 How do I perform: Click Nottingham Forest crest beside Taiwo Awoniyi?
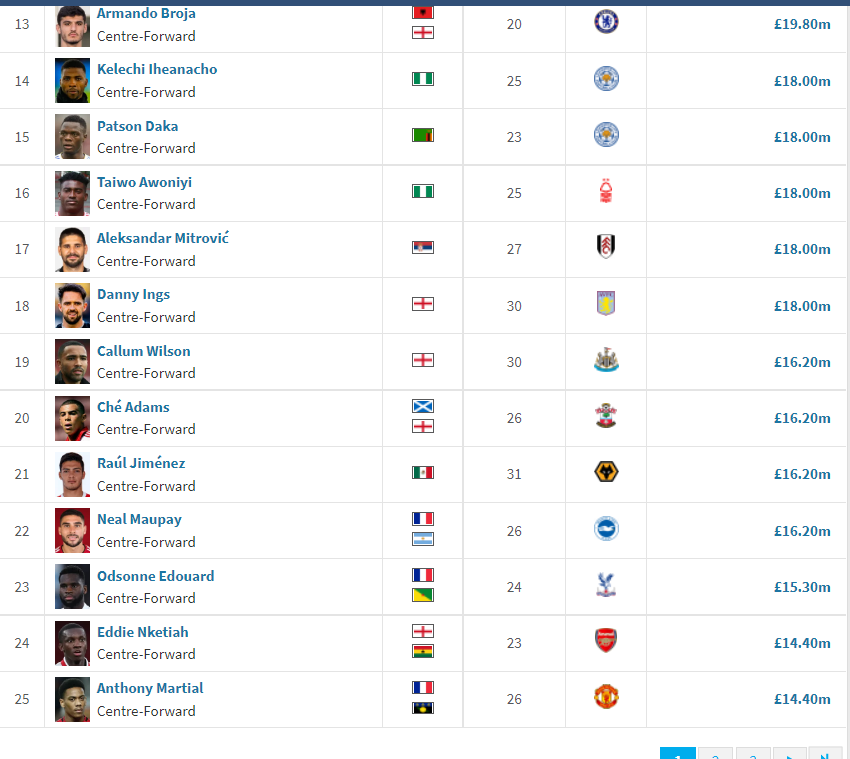606,191
